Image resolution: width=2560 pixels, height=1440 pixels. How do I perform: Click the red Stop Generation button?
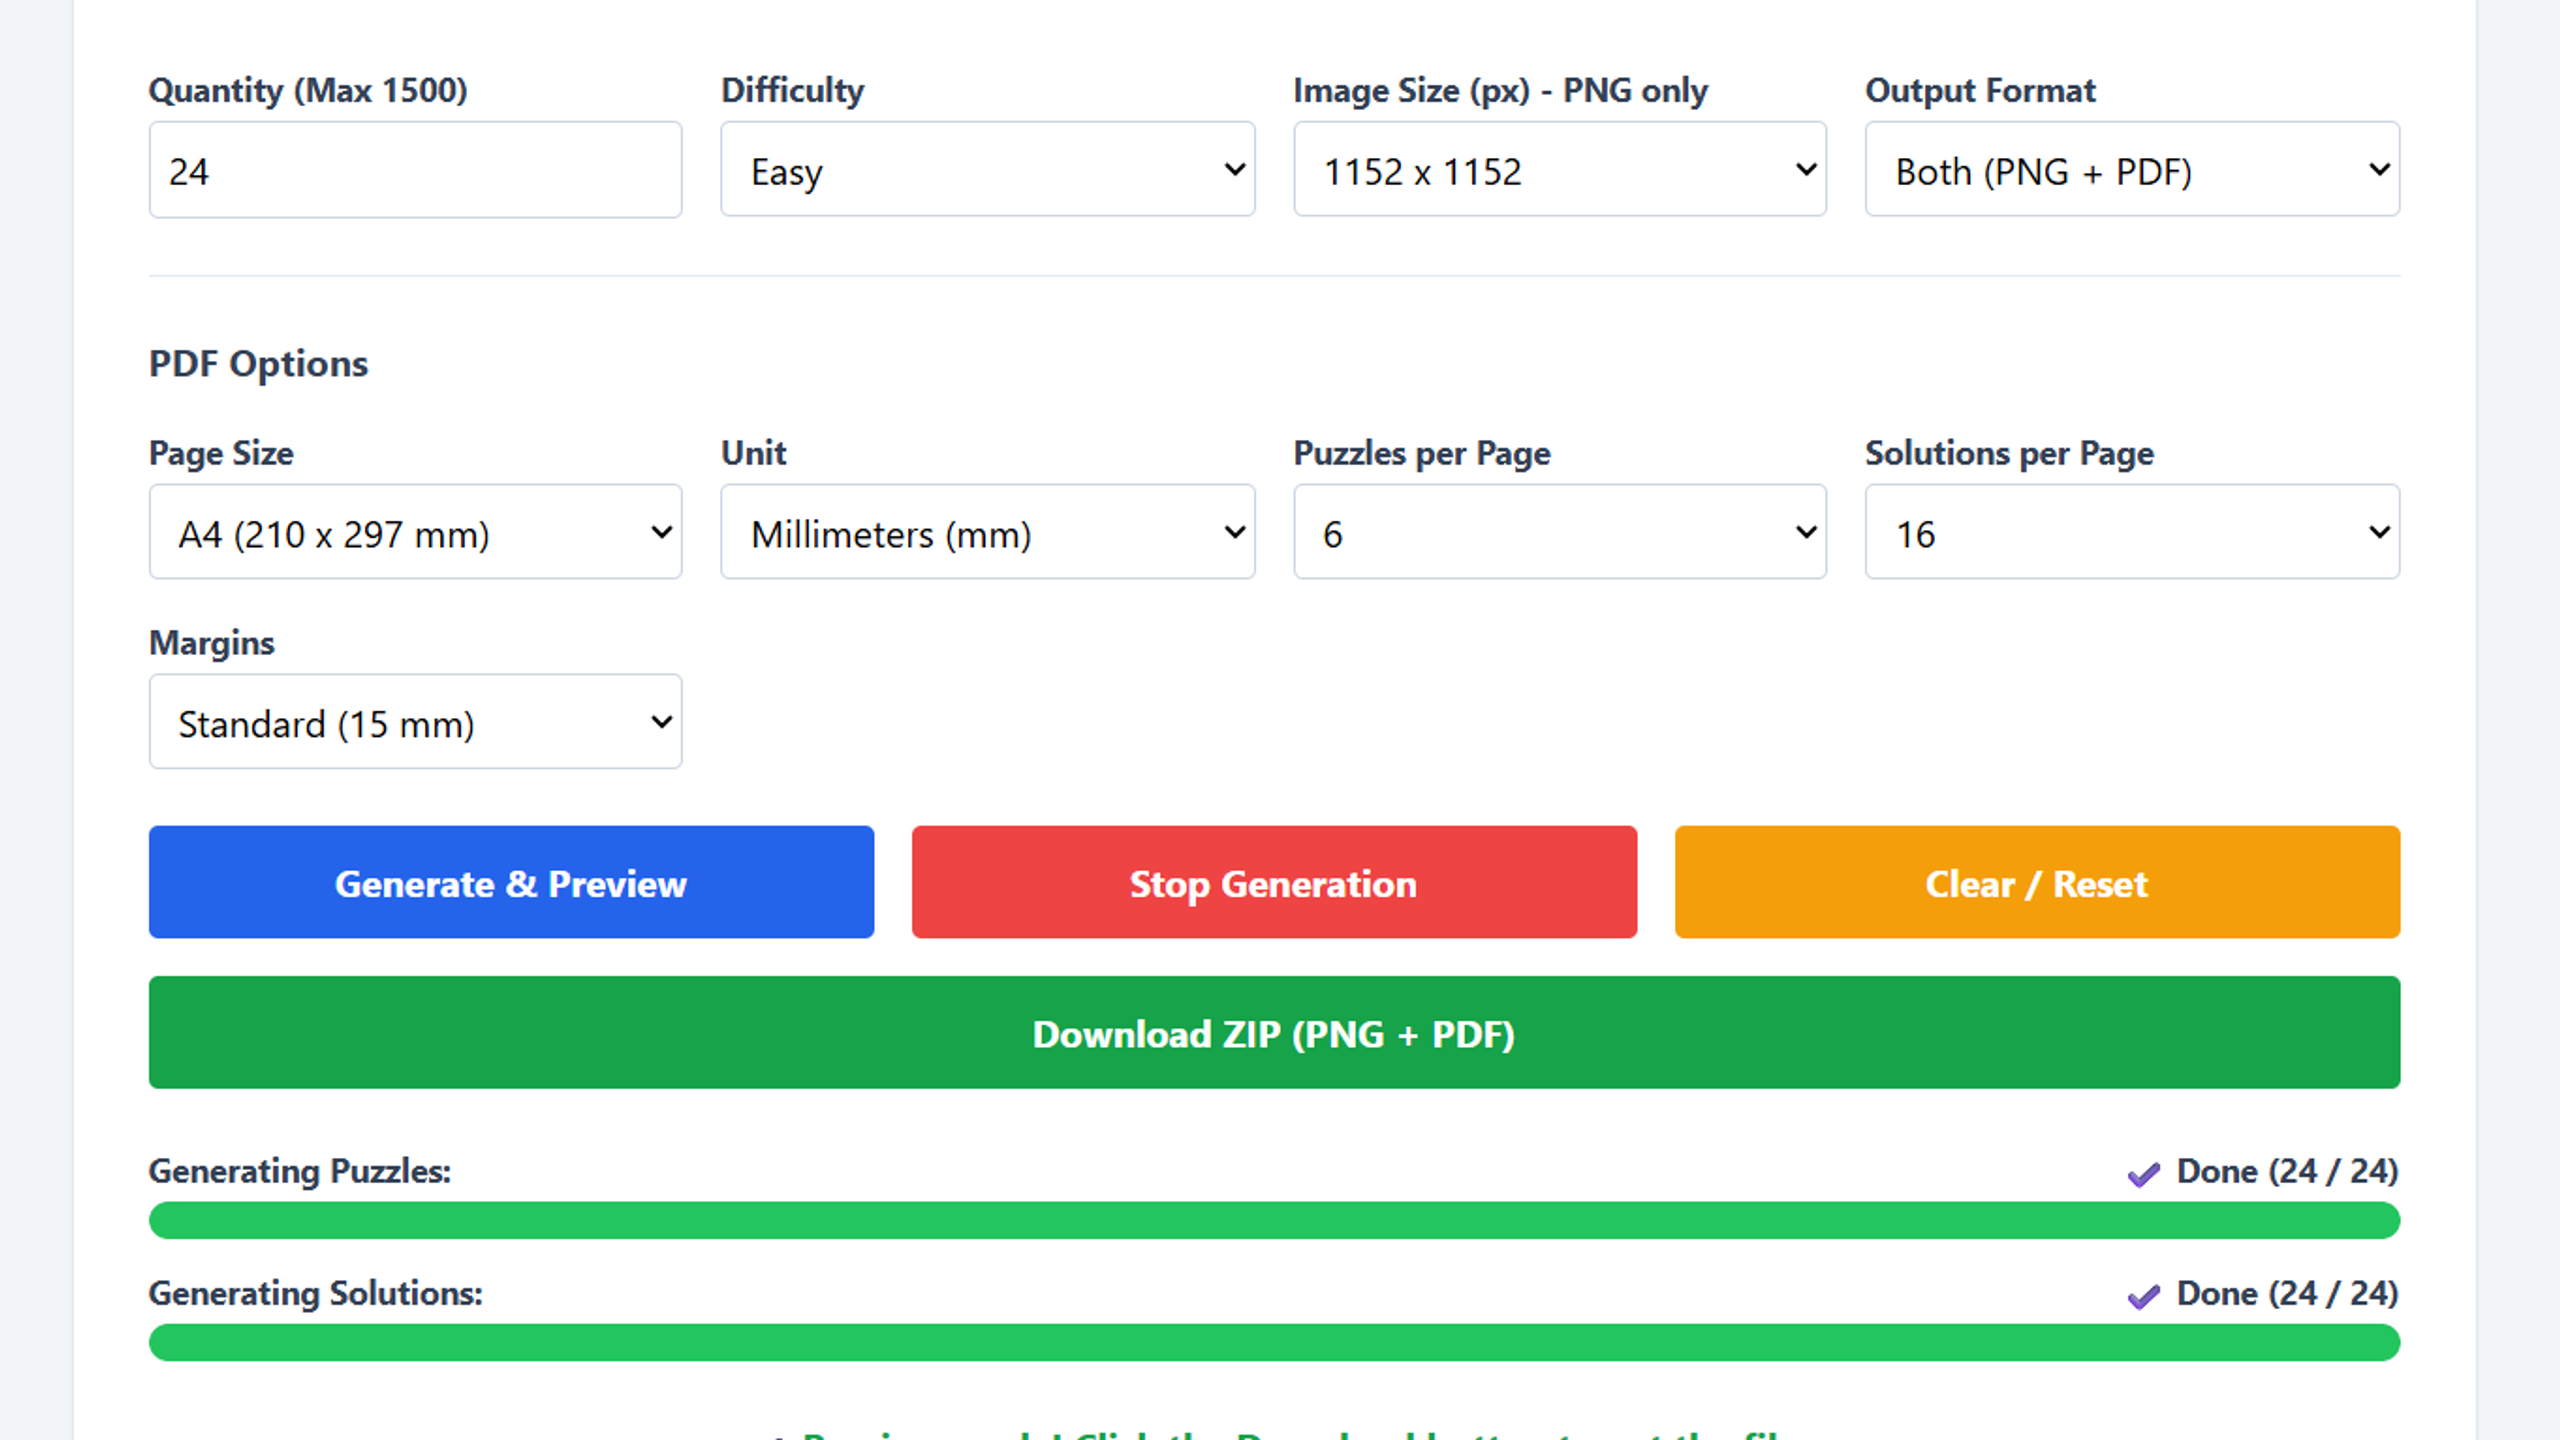point(1274,882)
